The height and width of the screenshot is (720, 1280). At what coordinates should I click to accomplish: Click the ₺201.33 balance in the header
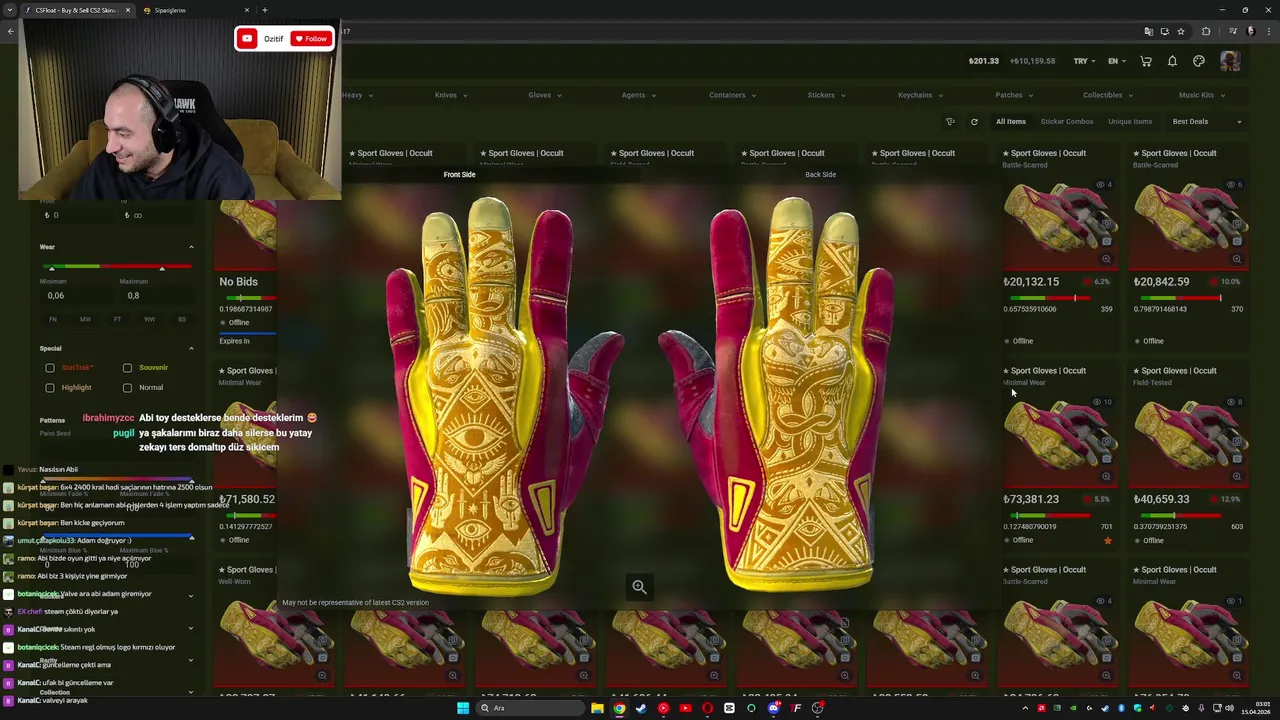point(984,61)
